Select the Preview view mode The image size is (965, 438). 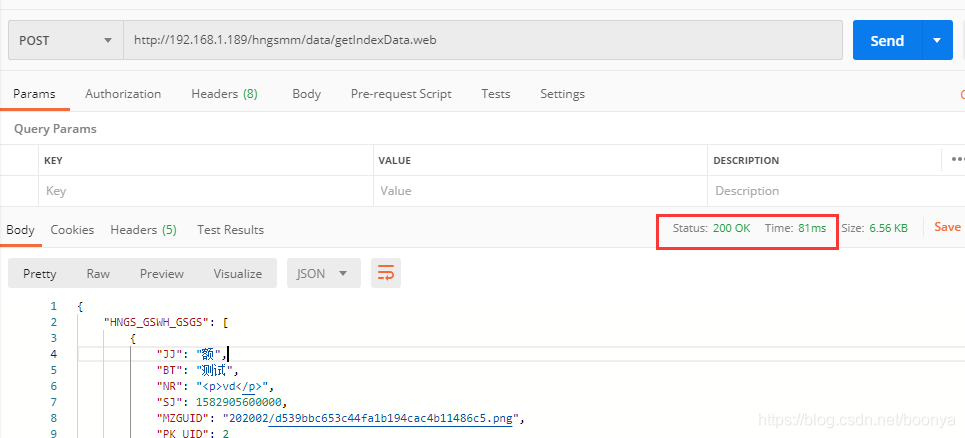(162, 274)
